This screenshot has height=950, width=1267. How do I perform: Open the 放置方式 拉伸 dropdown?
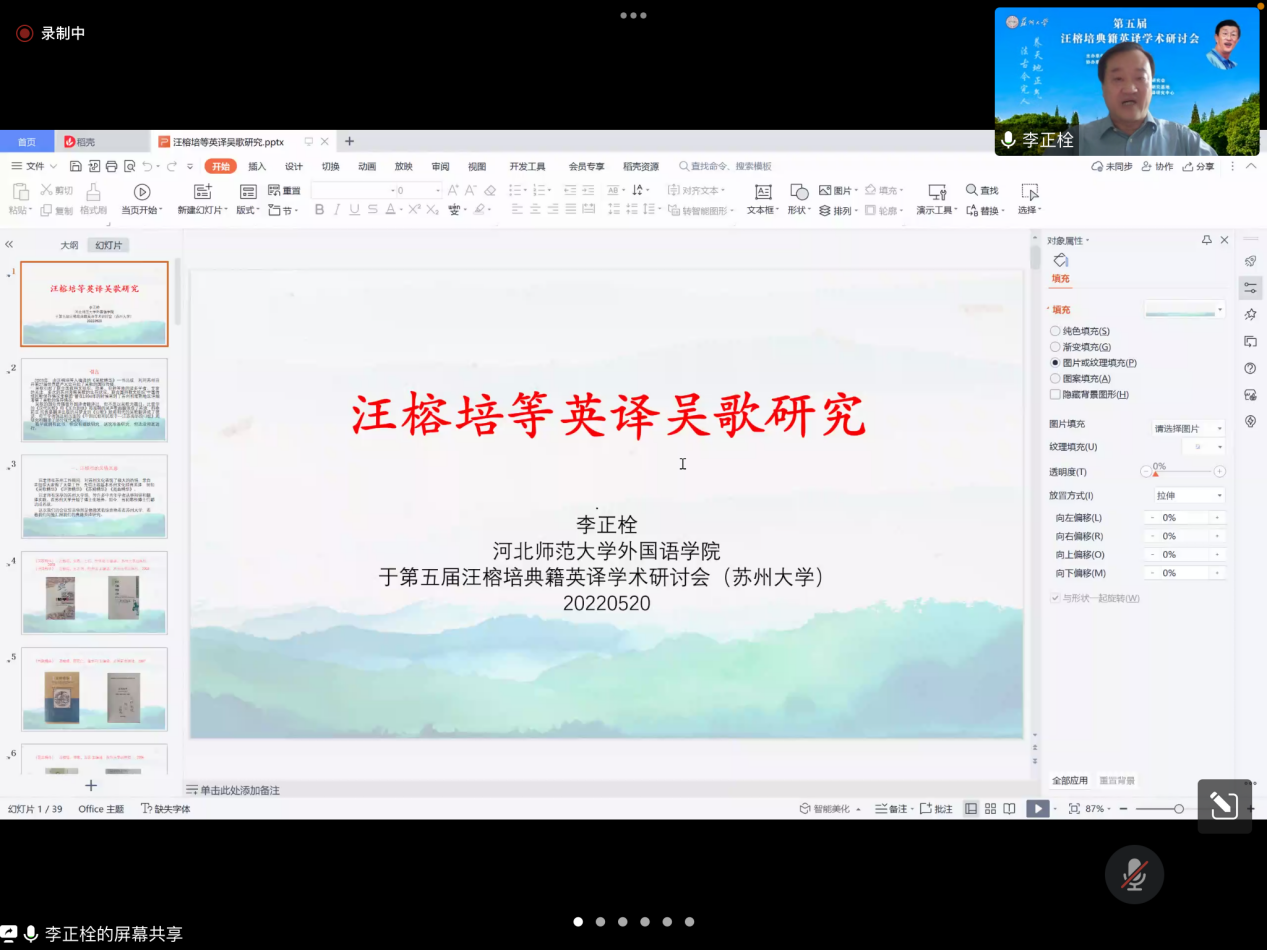tap(1189, 496)
